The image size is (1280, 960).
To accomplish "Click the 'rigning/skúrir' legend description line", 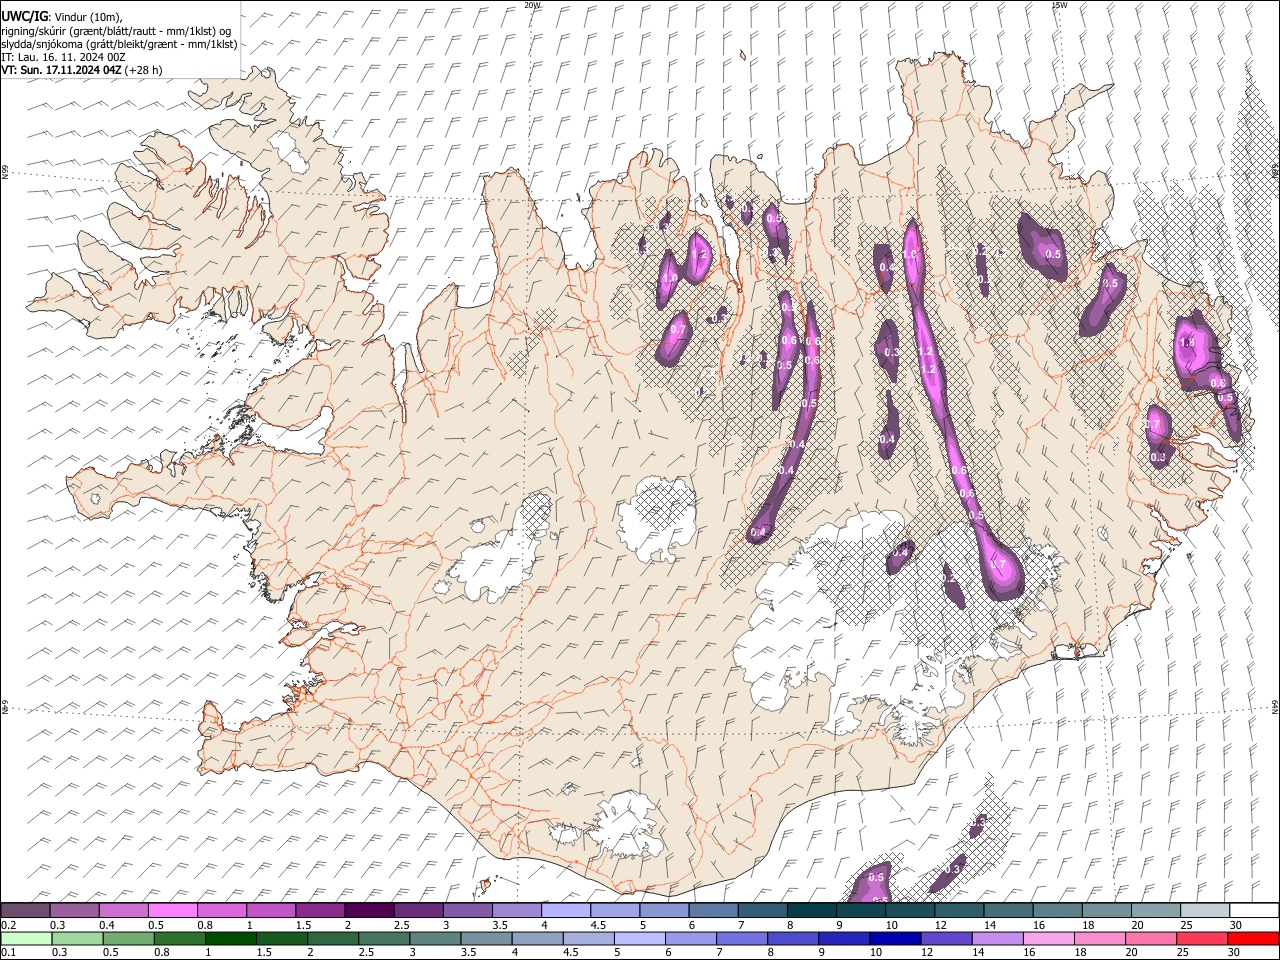I will click(x=116, y=31).
